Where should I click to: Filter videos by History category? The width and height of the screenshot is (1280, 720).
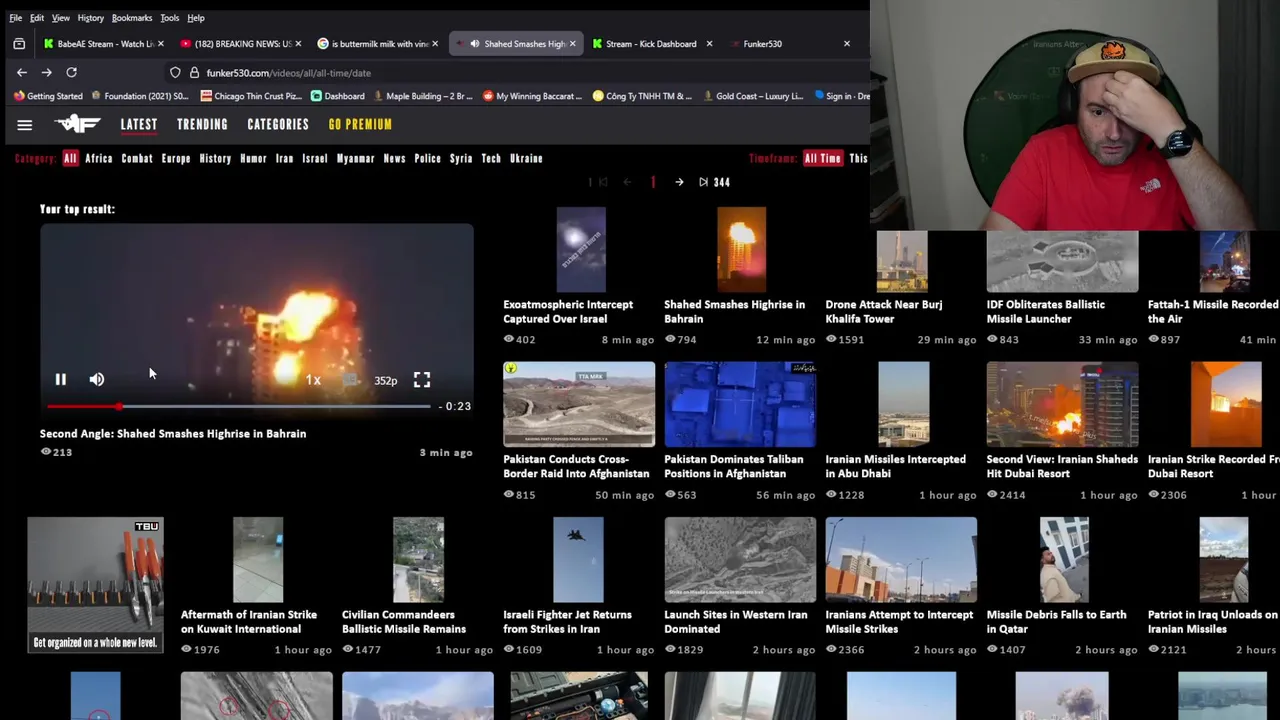pos(215,158)
